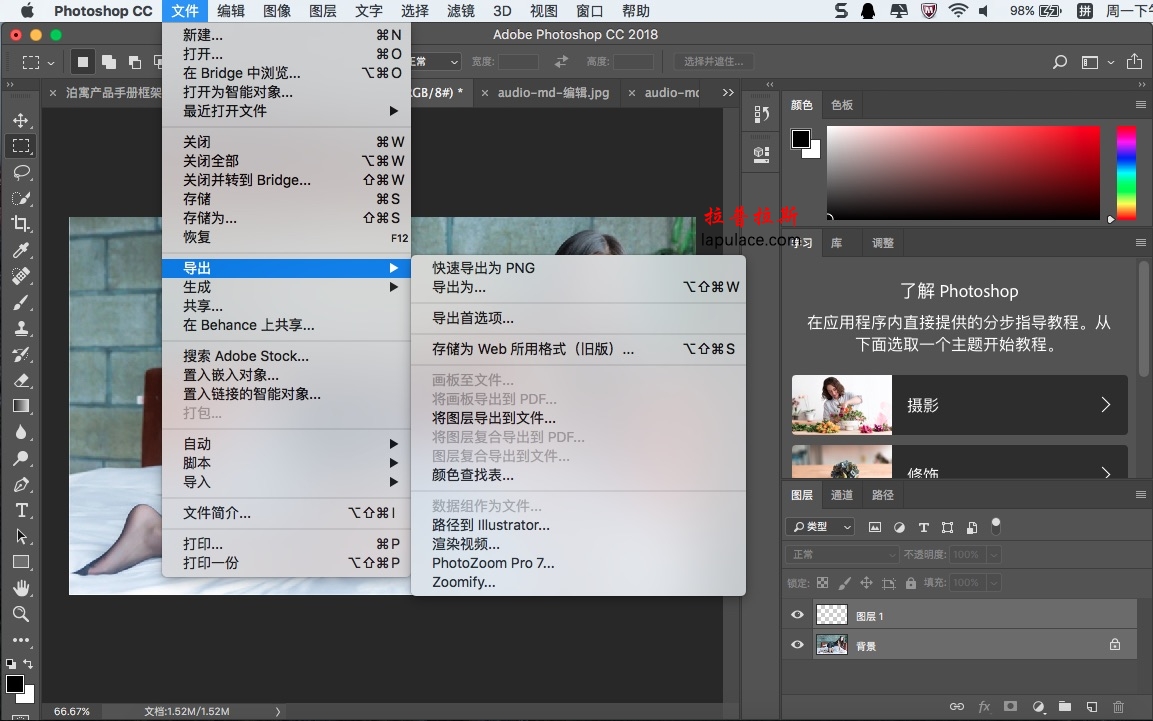Expand the 脚本 submenu

click(286, 463)
